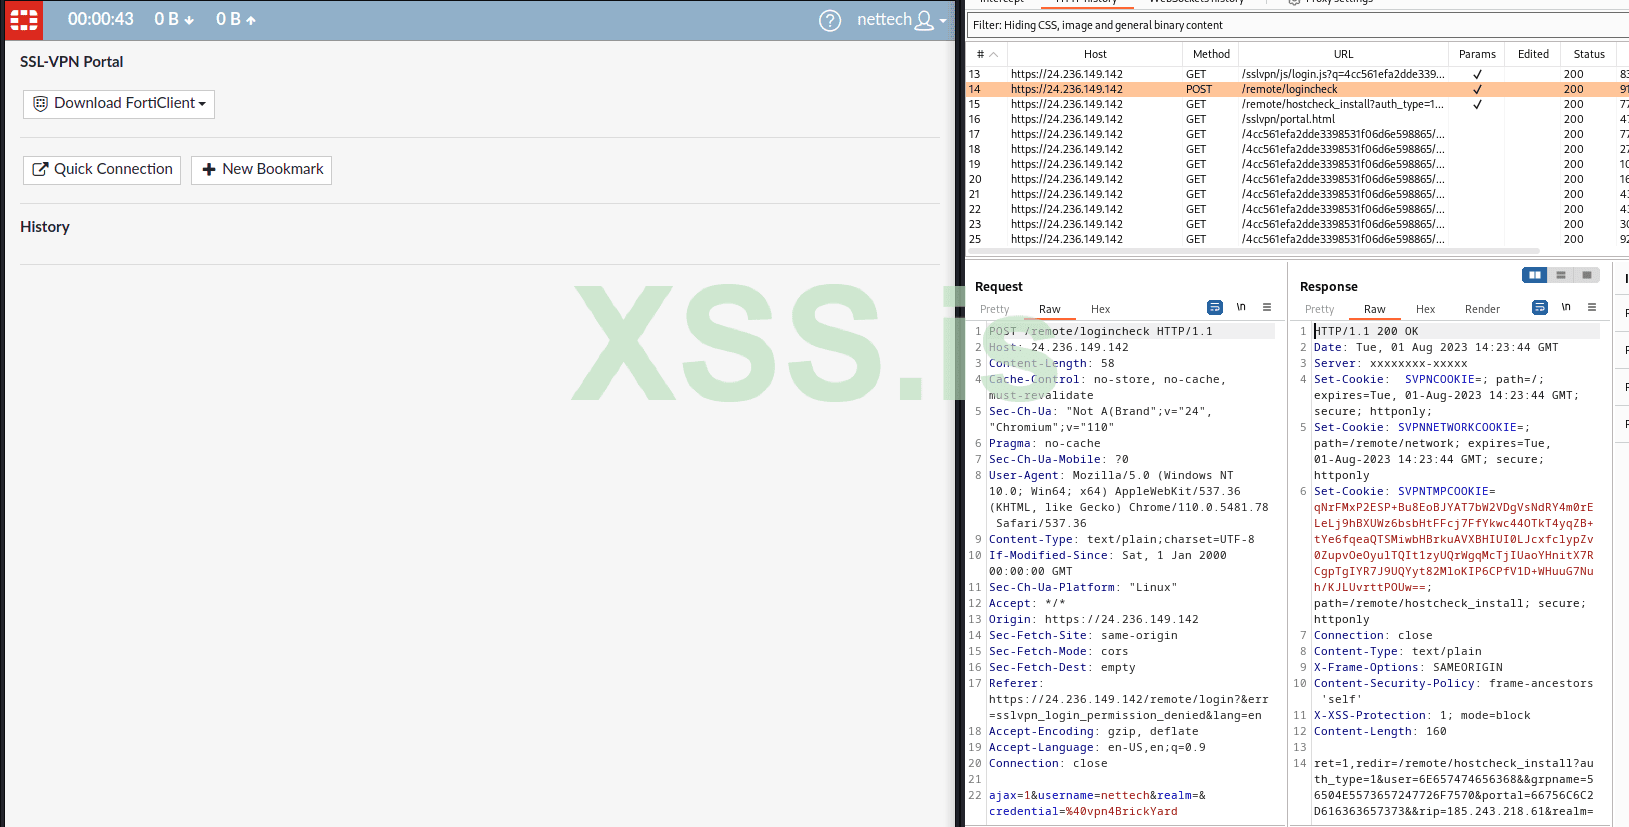The height and width of the screenshot is (827, 1629).
Task: Click the HTTP history horizontal scrollbar
Action: [1255, 251]
